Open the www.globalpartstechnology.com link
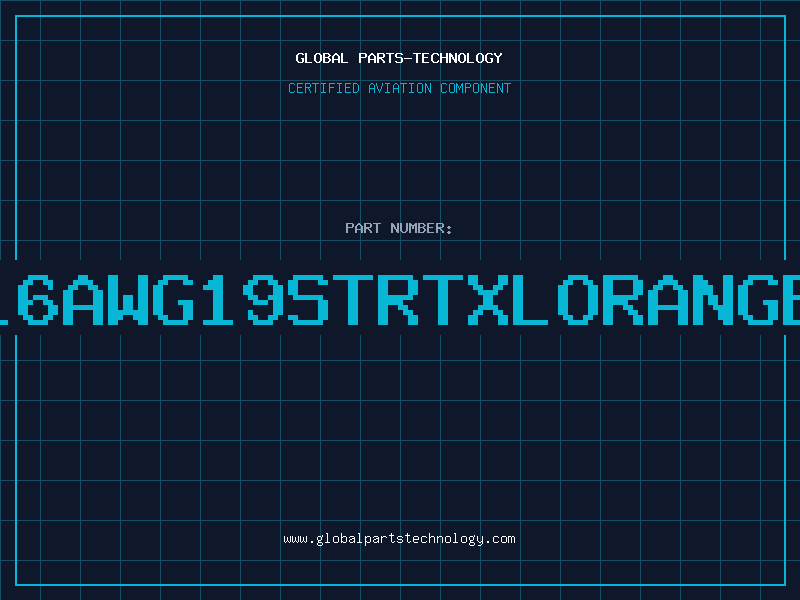 [x=399, y=539]
